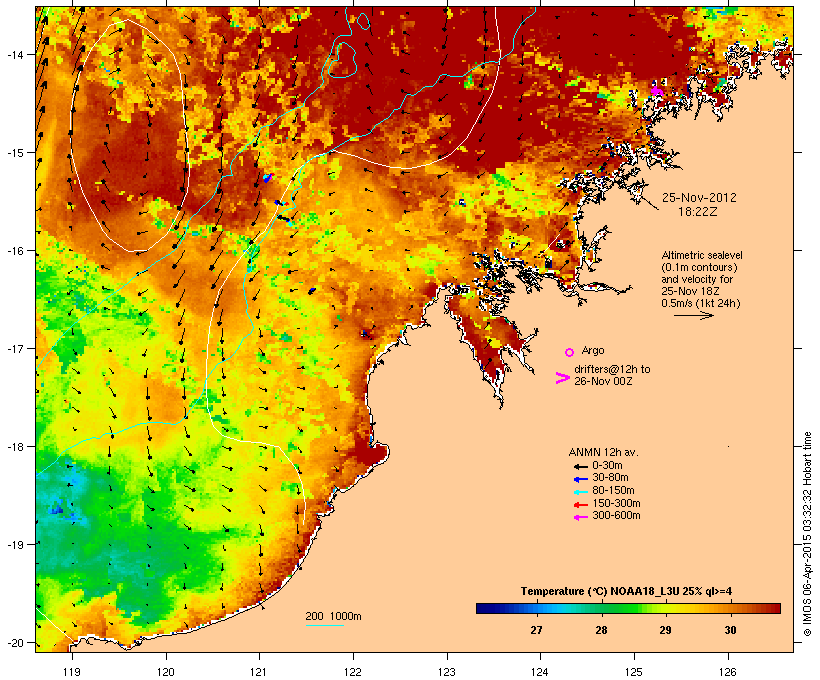
Task: Click the '(0.1m contours)' text line
Action: tap(699, 267)
